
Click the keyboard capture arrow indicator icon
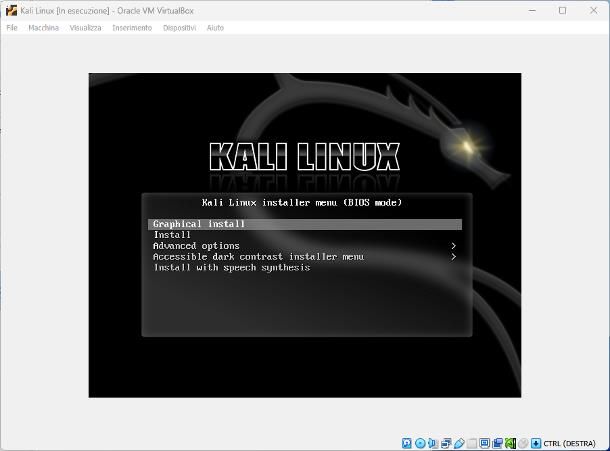point(536,443)
